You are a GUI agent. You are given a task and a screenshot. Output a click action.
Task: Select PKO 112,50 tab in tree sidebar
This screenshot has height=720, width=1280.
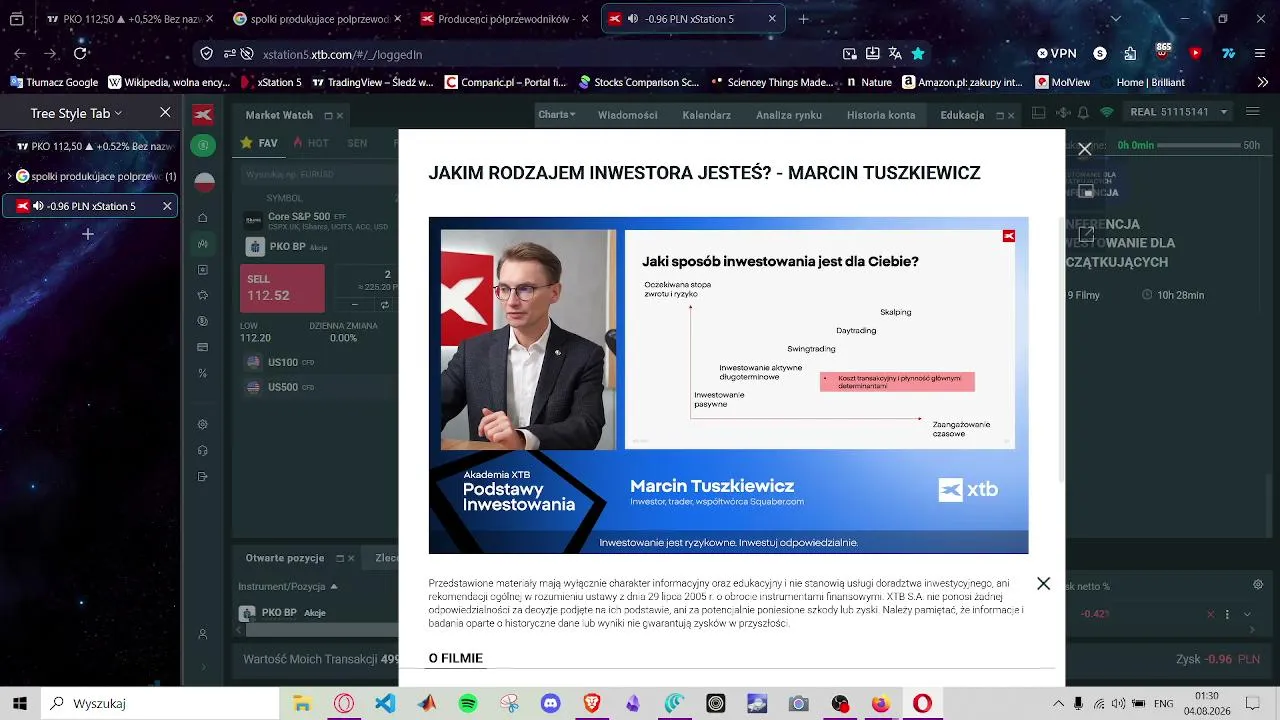pos(90,146)
